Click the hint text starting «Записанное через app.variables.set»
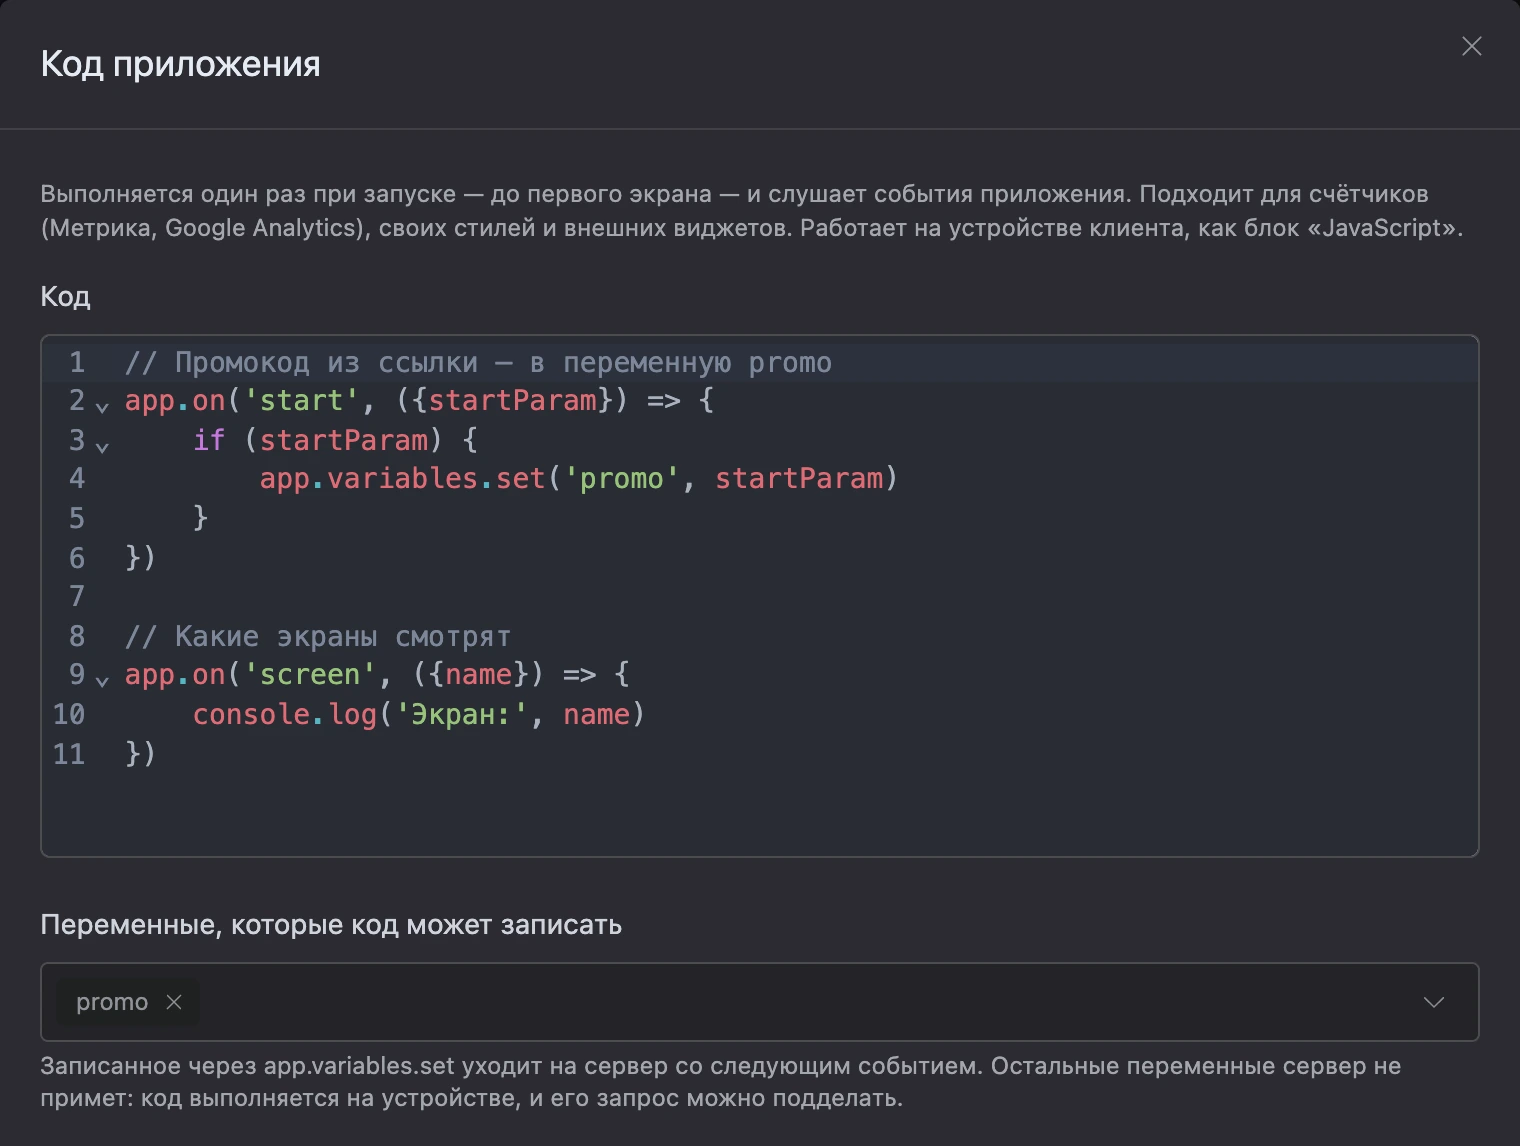Screen dimensions: 1520x1146 point(720,1082)
